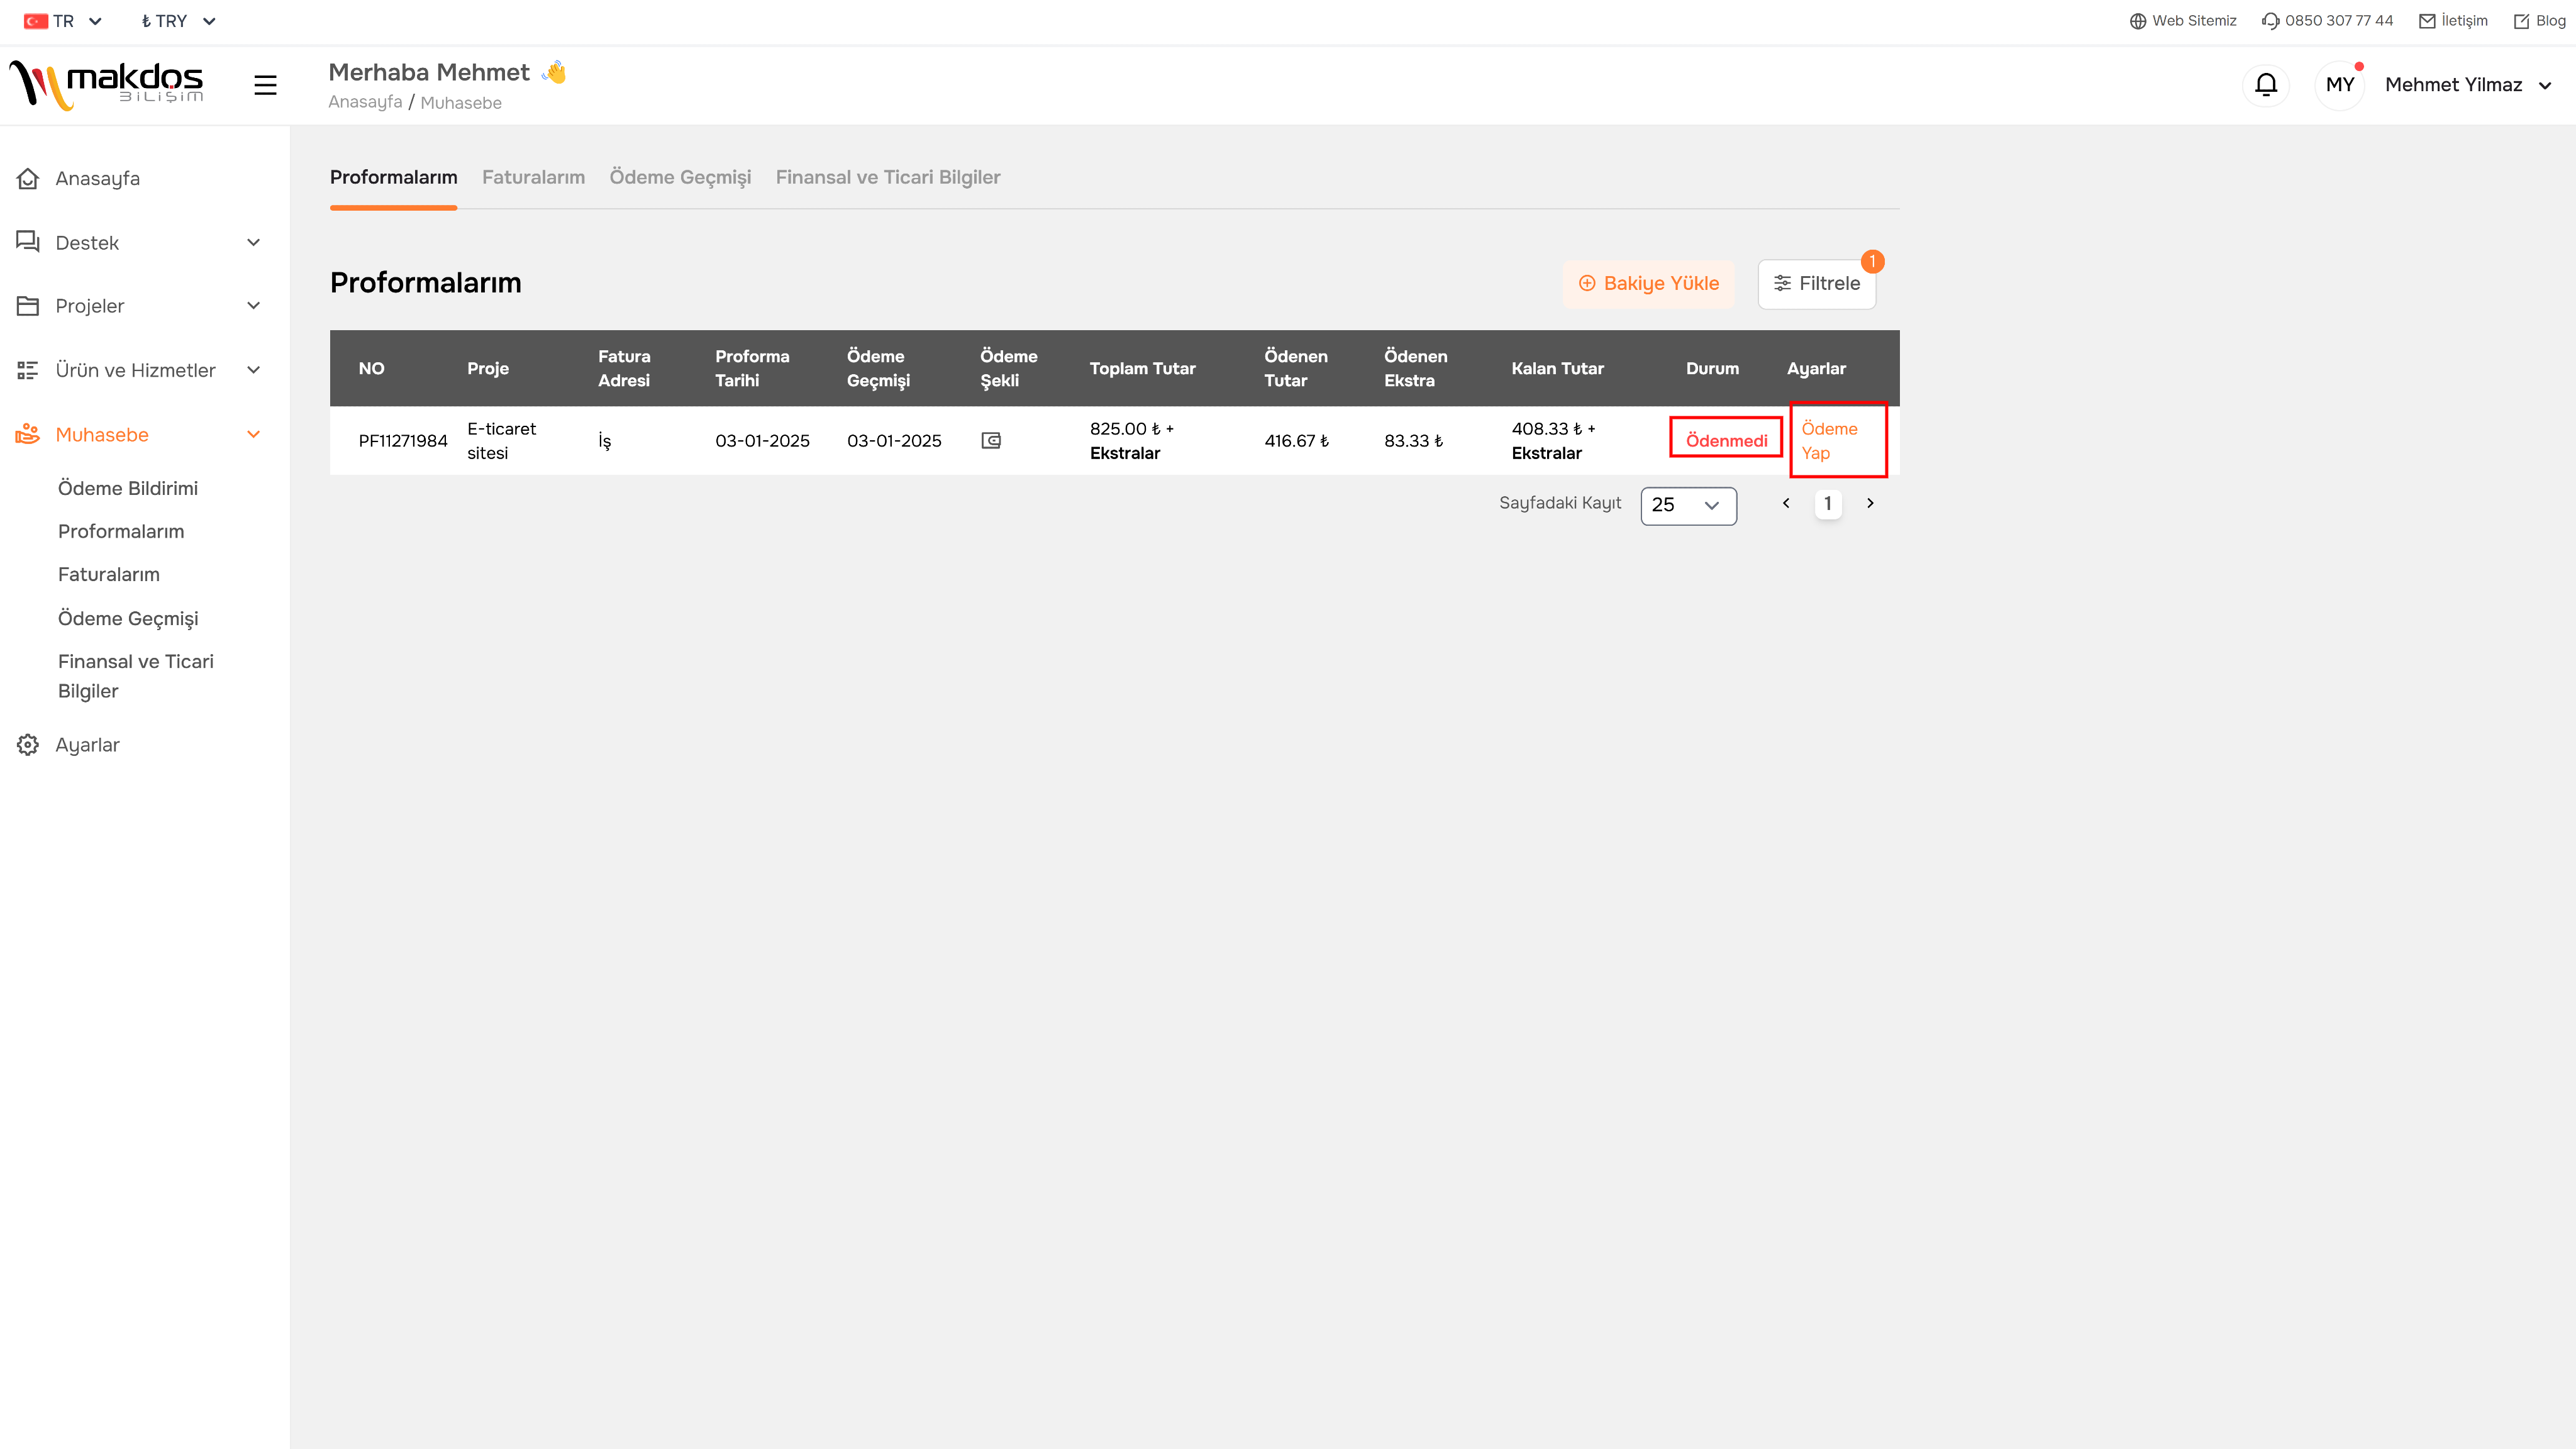Click the İş billing address cell
Image resolution: width=2576 pixels, height=1449 pixels.
pyautogui.click(x=605, y=440)
